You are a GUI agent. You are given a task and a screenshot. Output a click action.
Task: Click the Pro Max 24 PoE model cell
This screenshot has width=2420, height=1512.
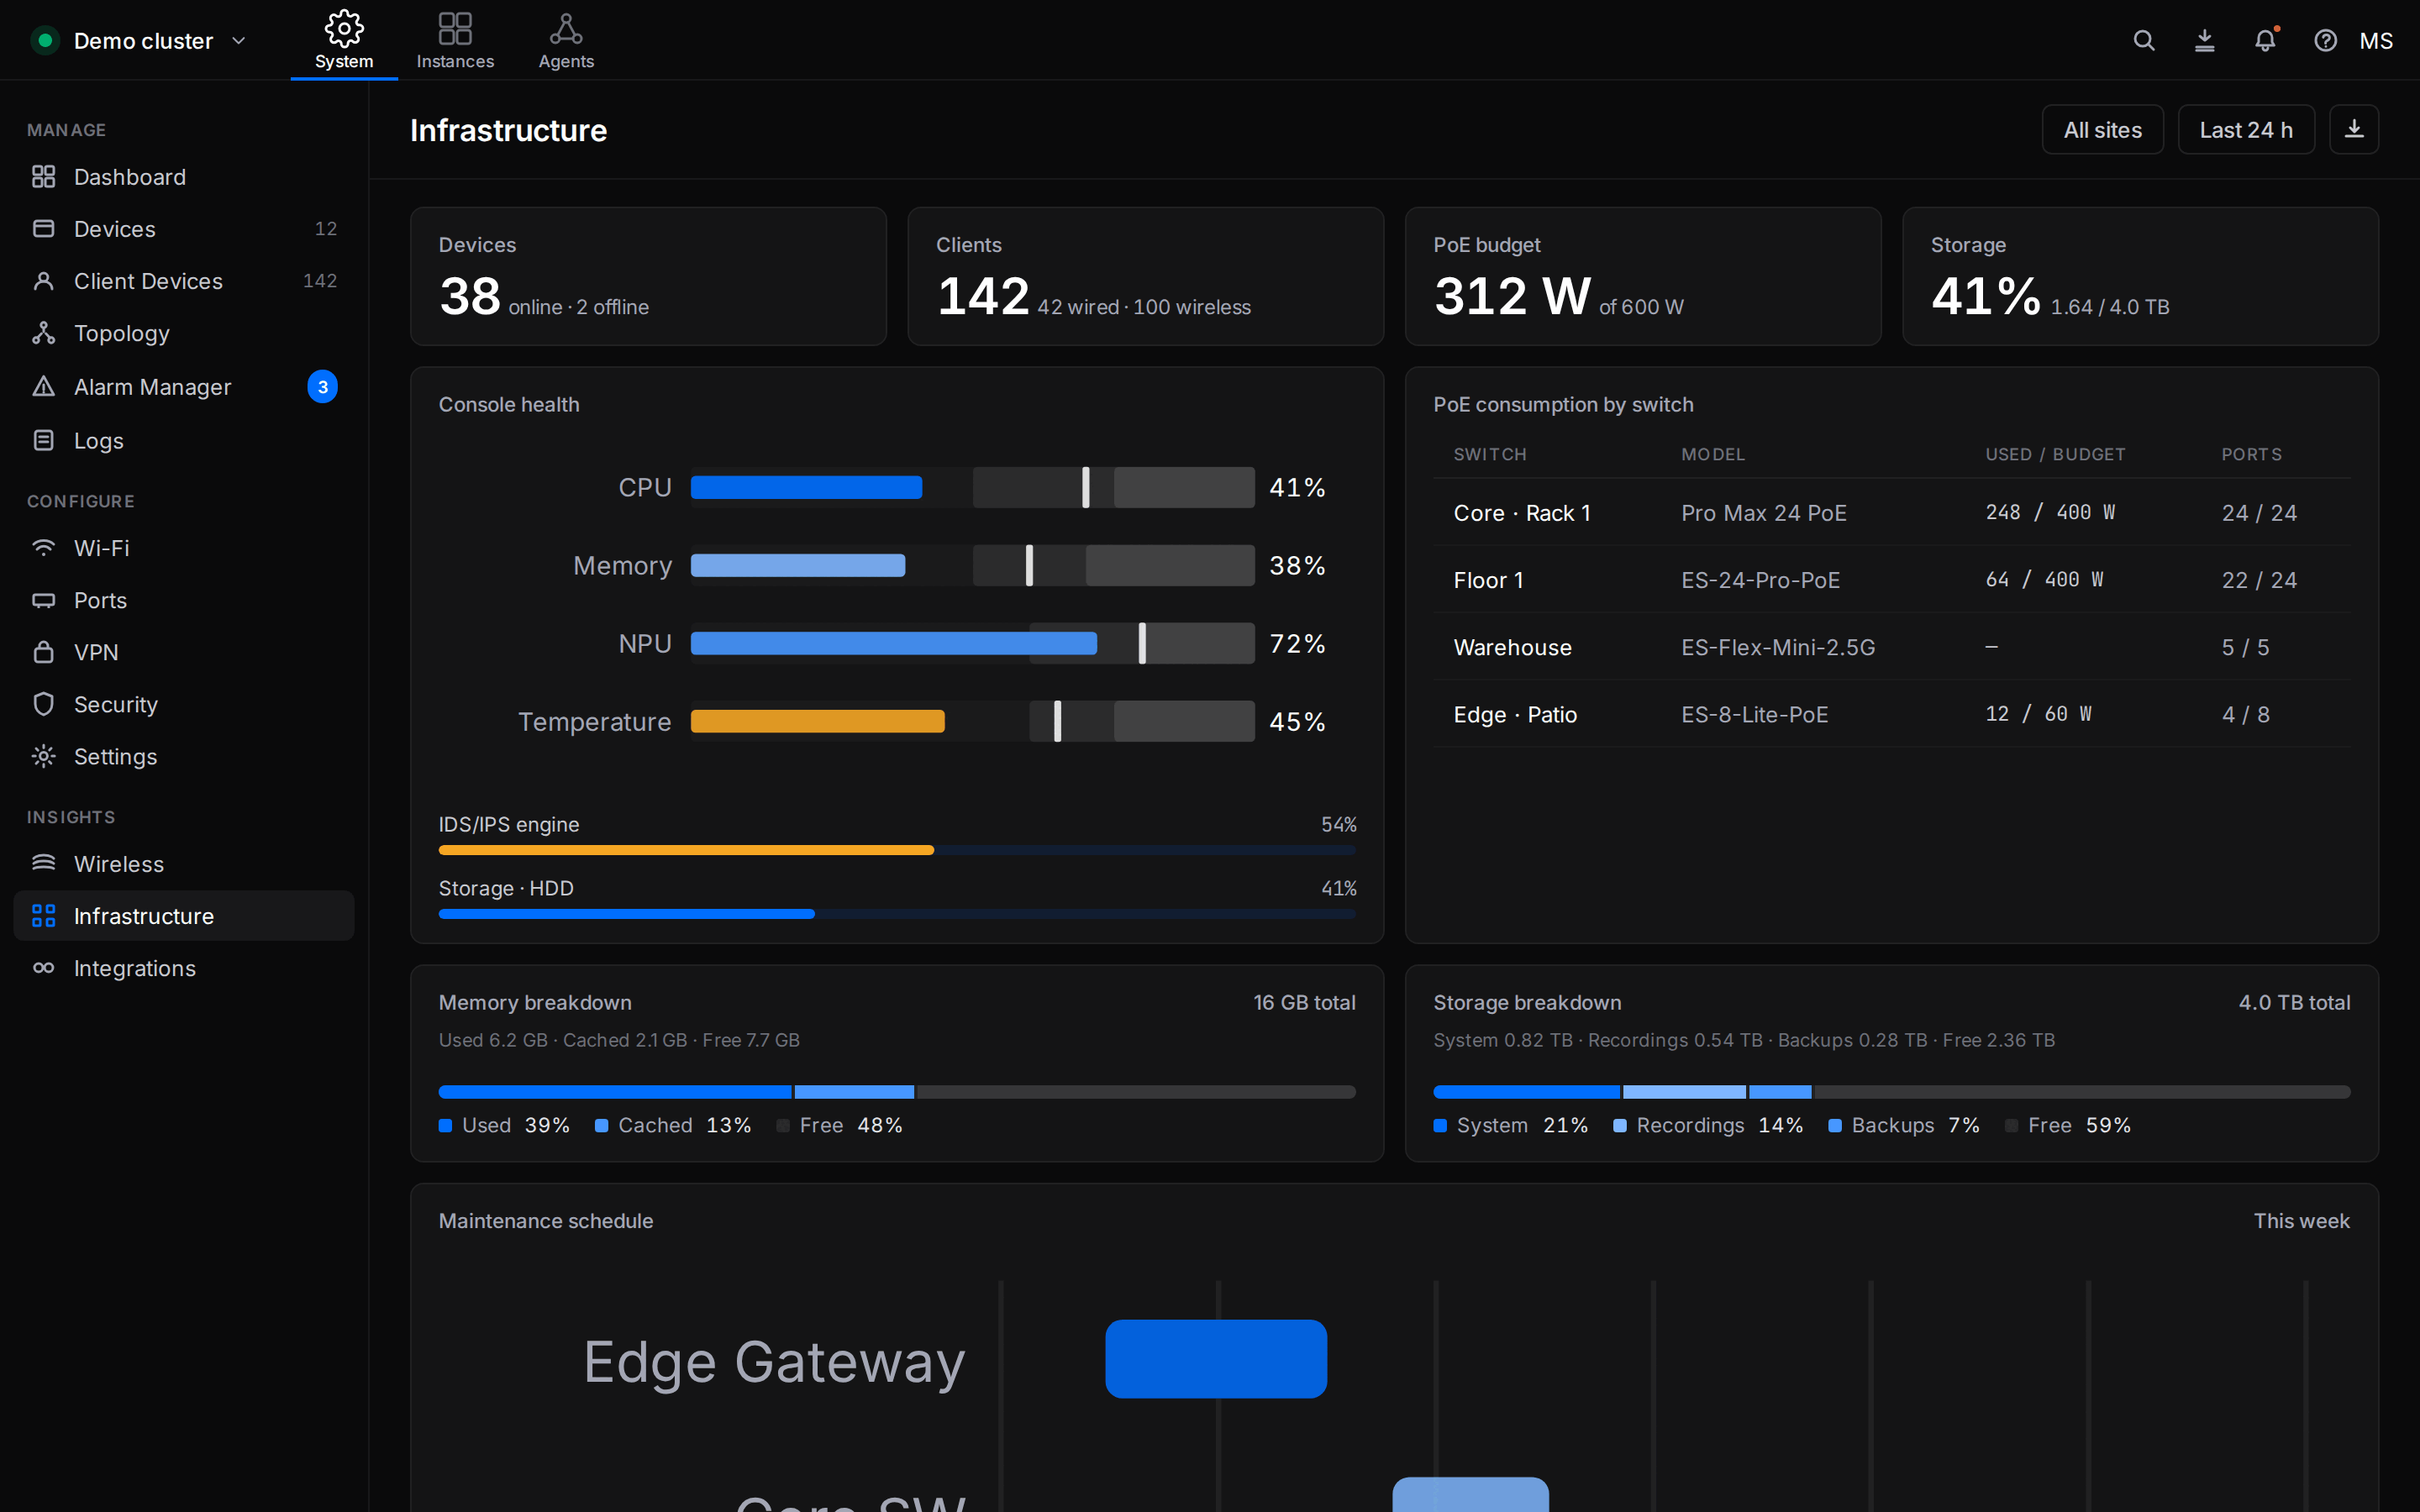tap(1763, 513)
